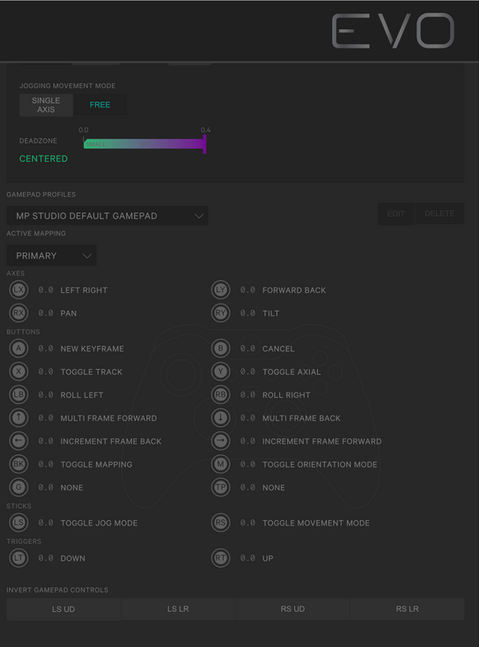Click the D-pad right arrow icon

221,441
